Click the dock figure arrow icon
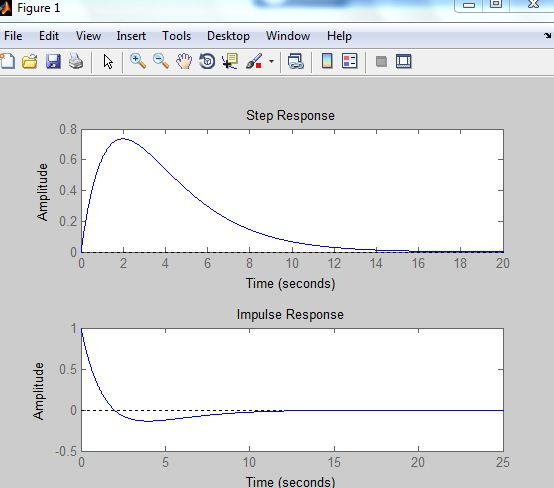Image resolution: width=554 pixels, height=488 pixels. pyautogui.click(x=547, y=35)
